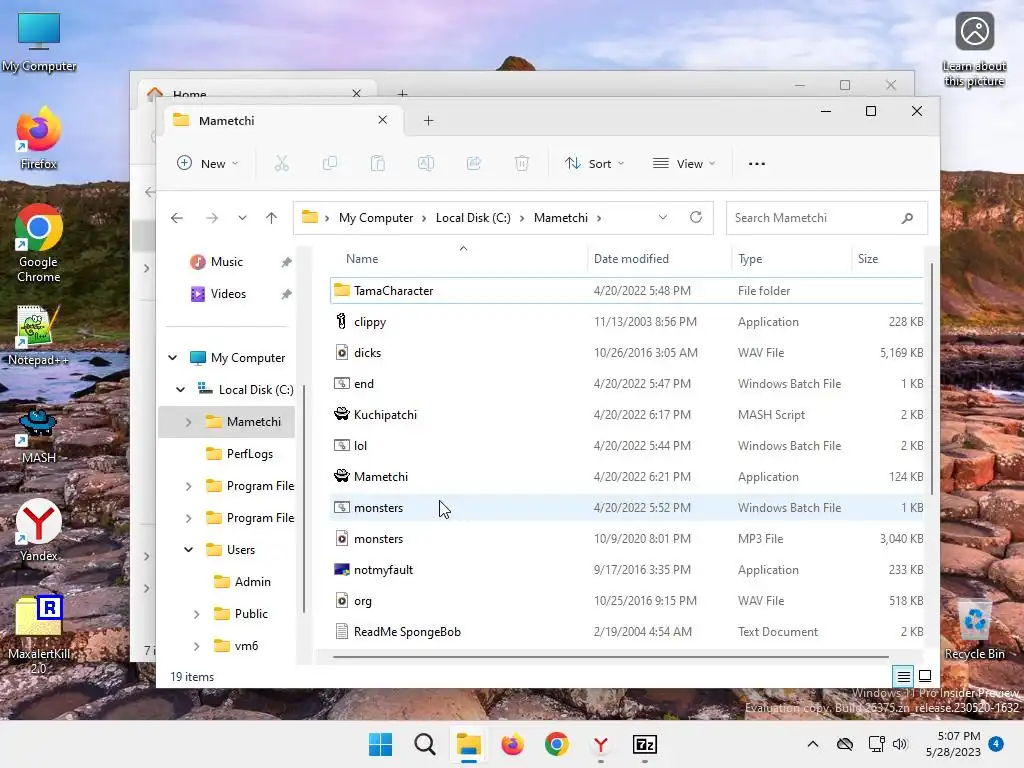
Task: Click the file list horizontal scrollbar
Action: 611,656
